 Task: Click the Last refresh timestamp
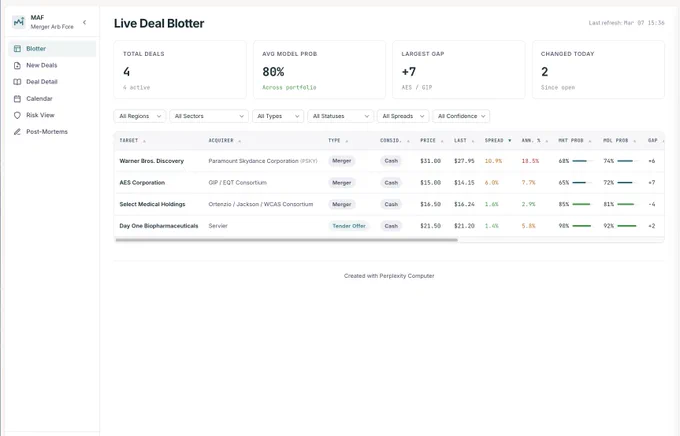click(626, 23)
